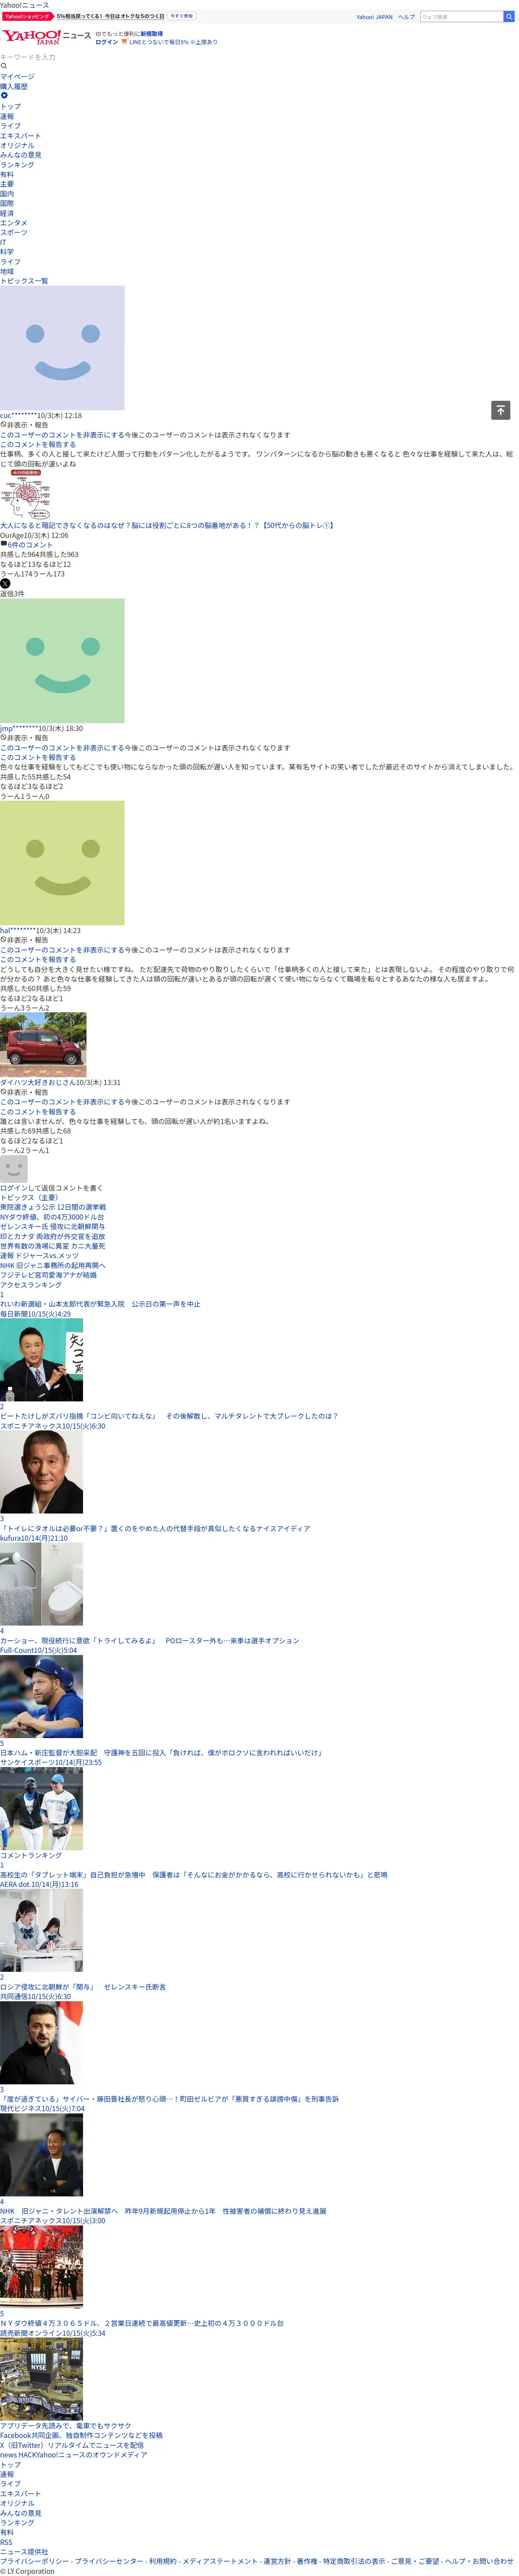The width and height of the screenshot is (519, 2576).
Task: Open the Yahoo! JAPAN header text link
Action: [374, 17]
